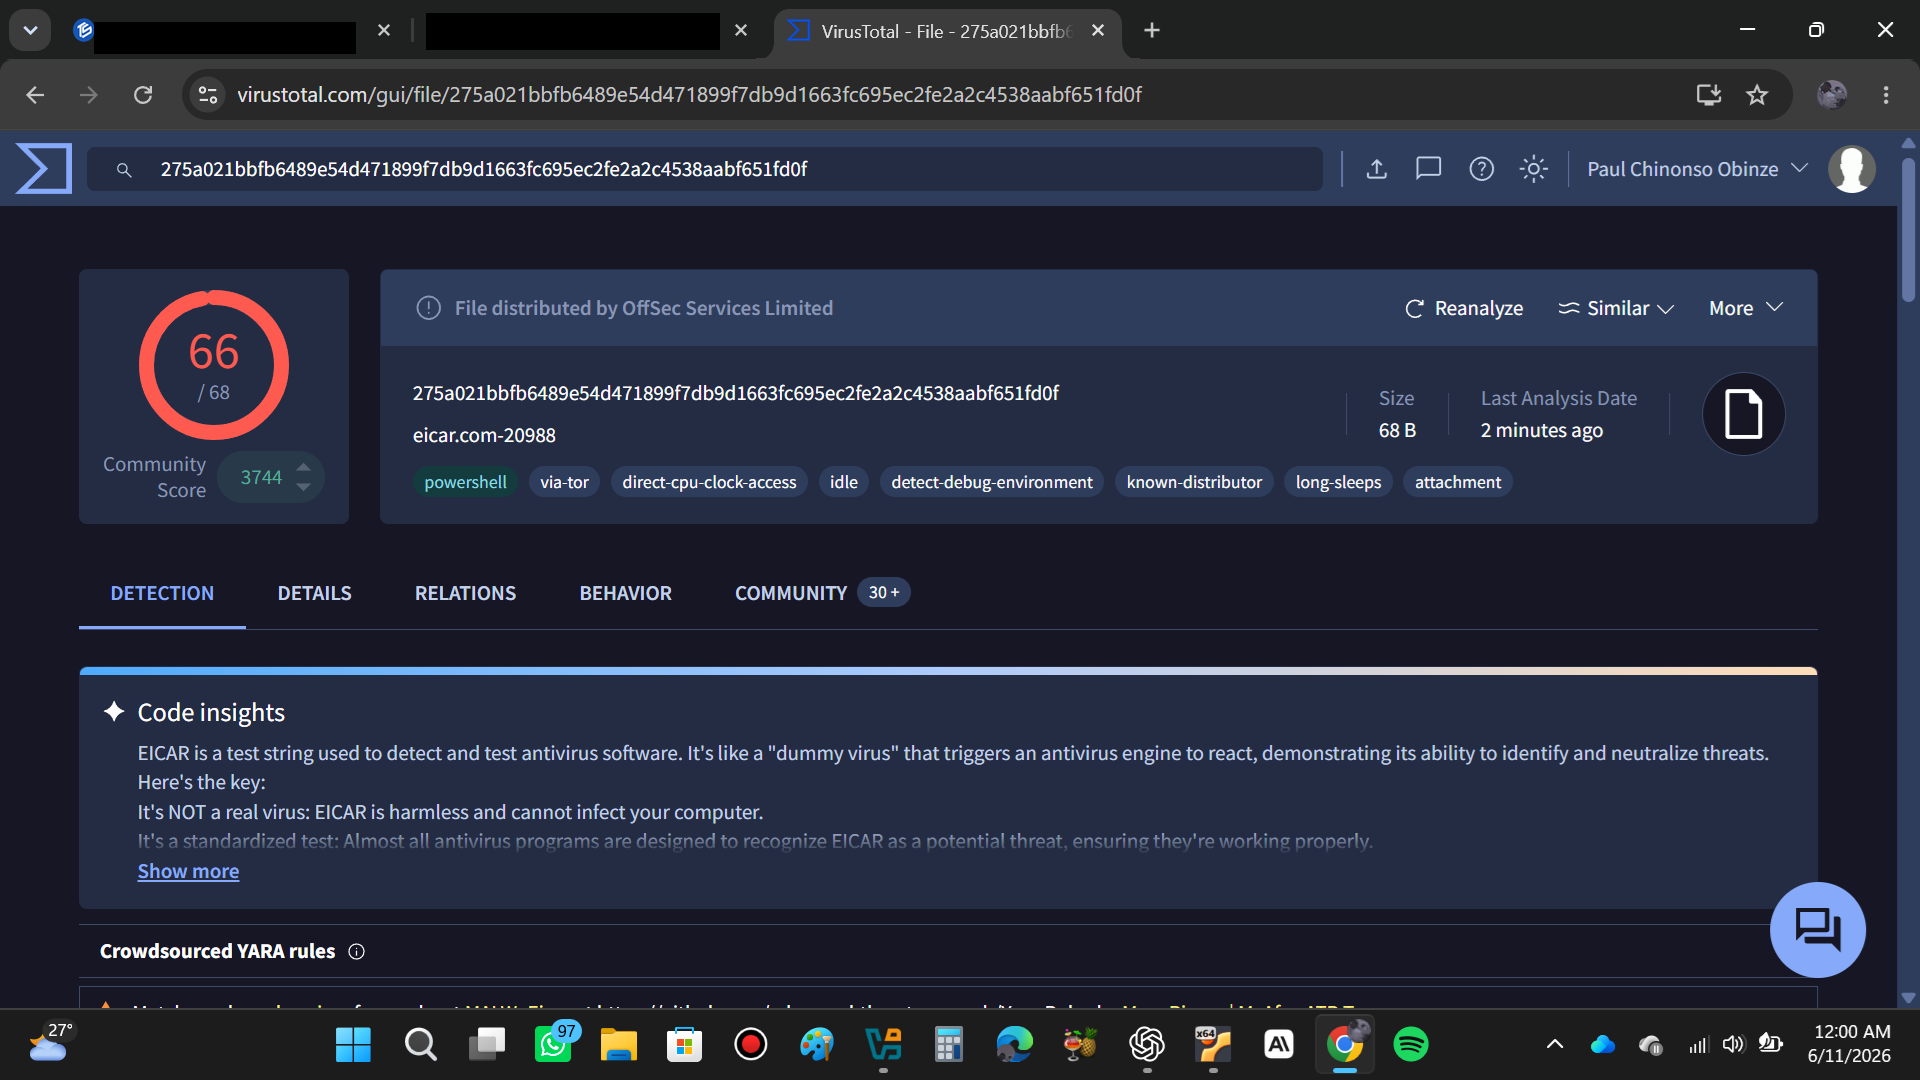Toggle the light/dark theme sun icon
The width and height of the screenshot is (1920, 1080).
(x=1534, y=169)
